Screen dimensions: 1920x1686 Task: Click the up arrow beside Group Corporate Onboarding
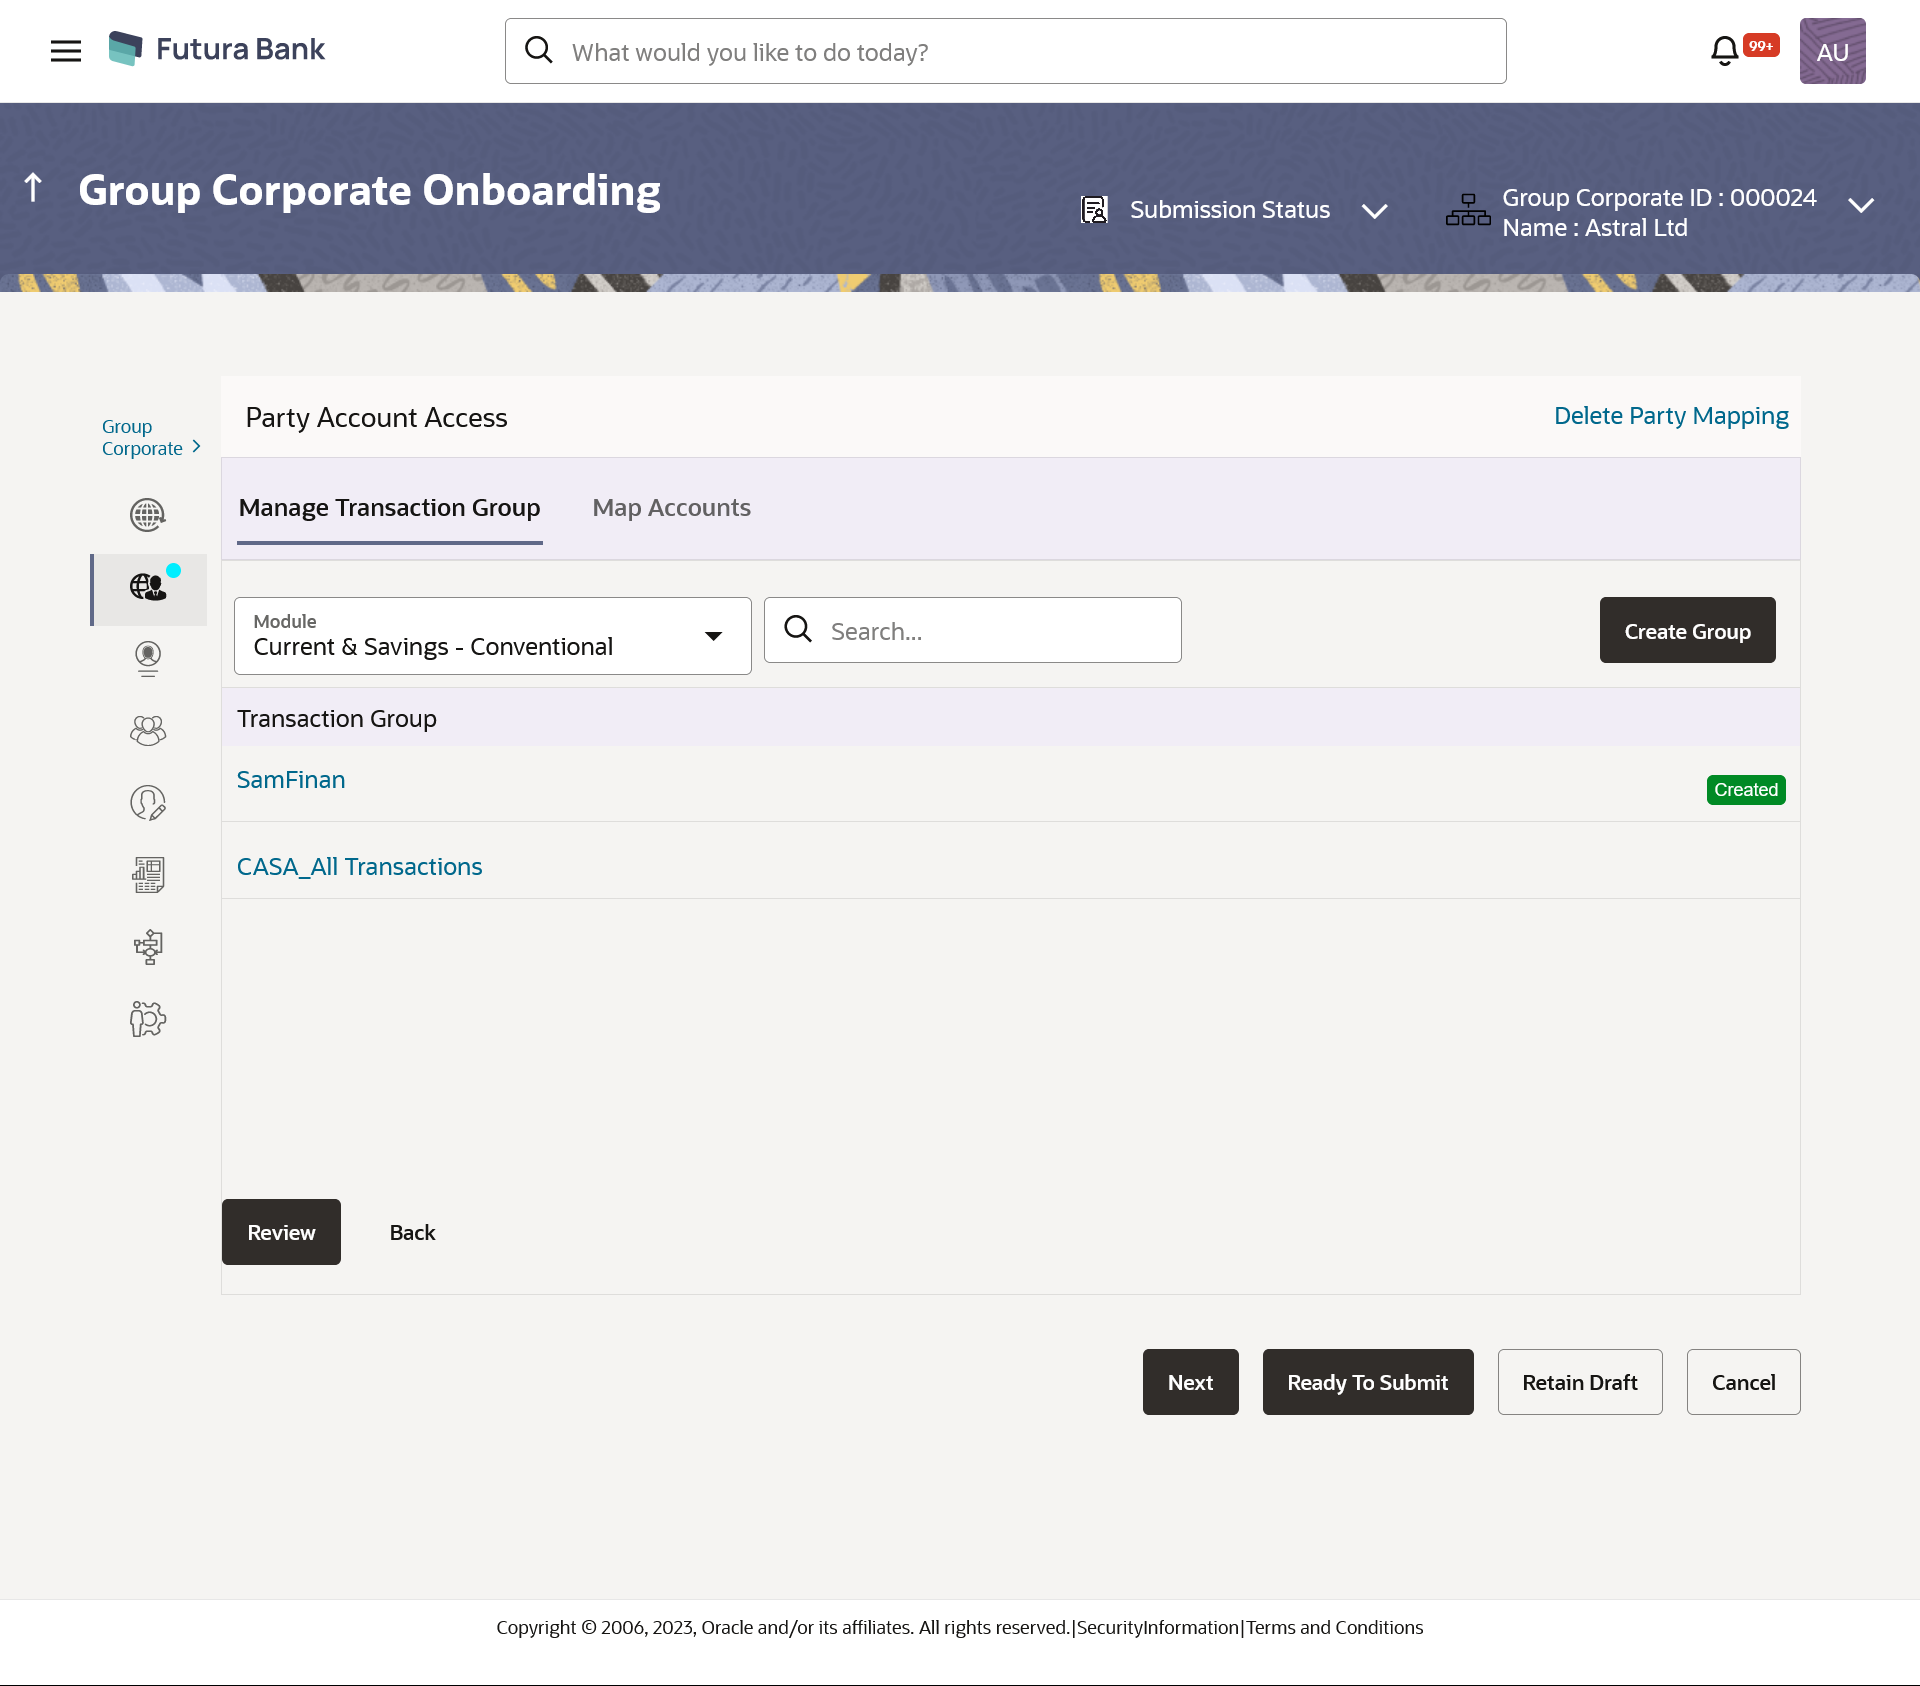(33, 188)
